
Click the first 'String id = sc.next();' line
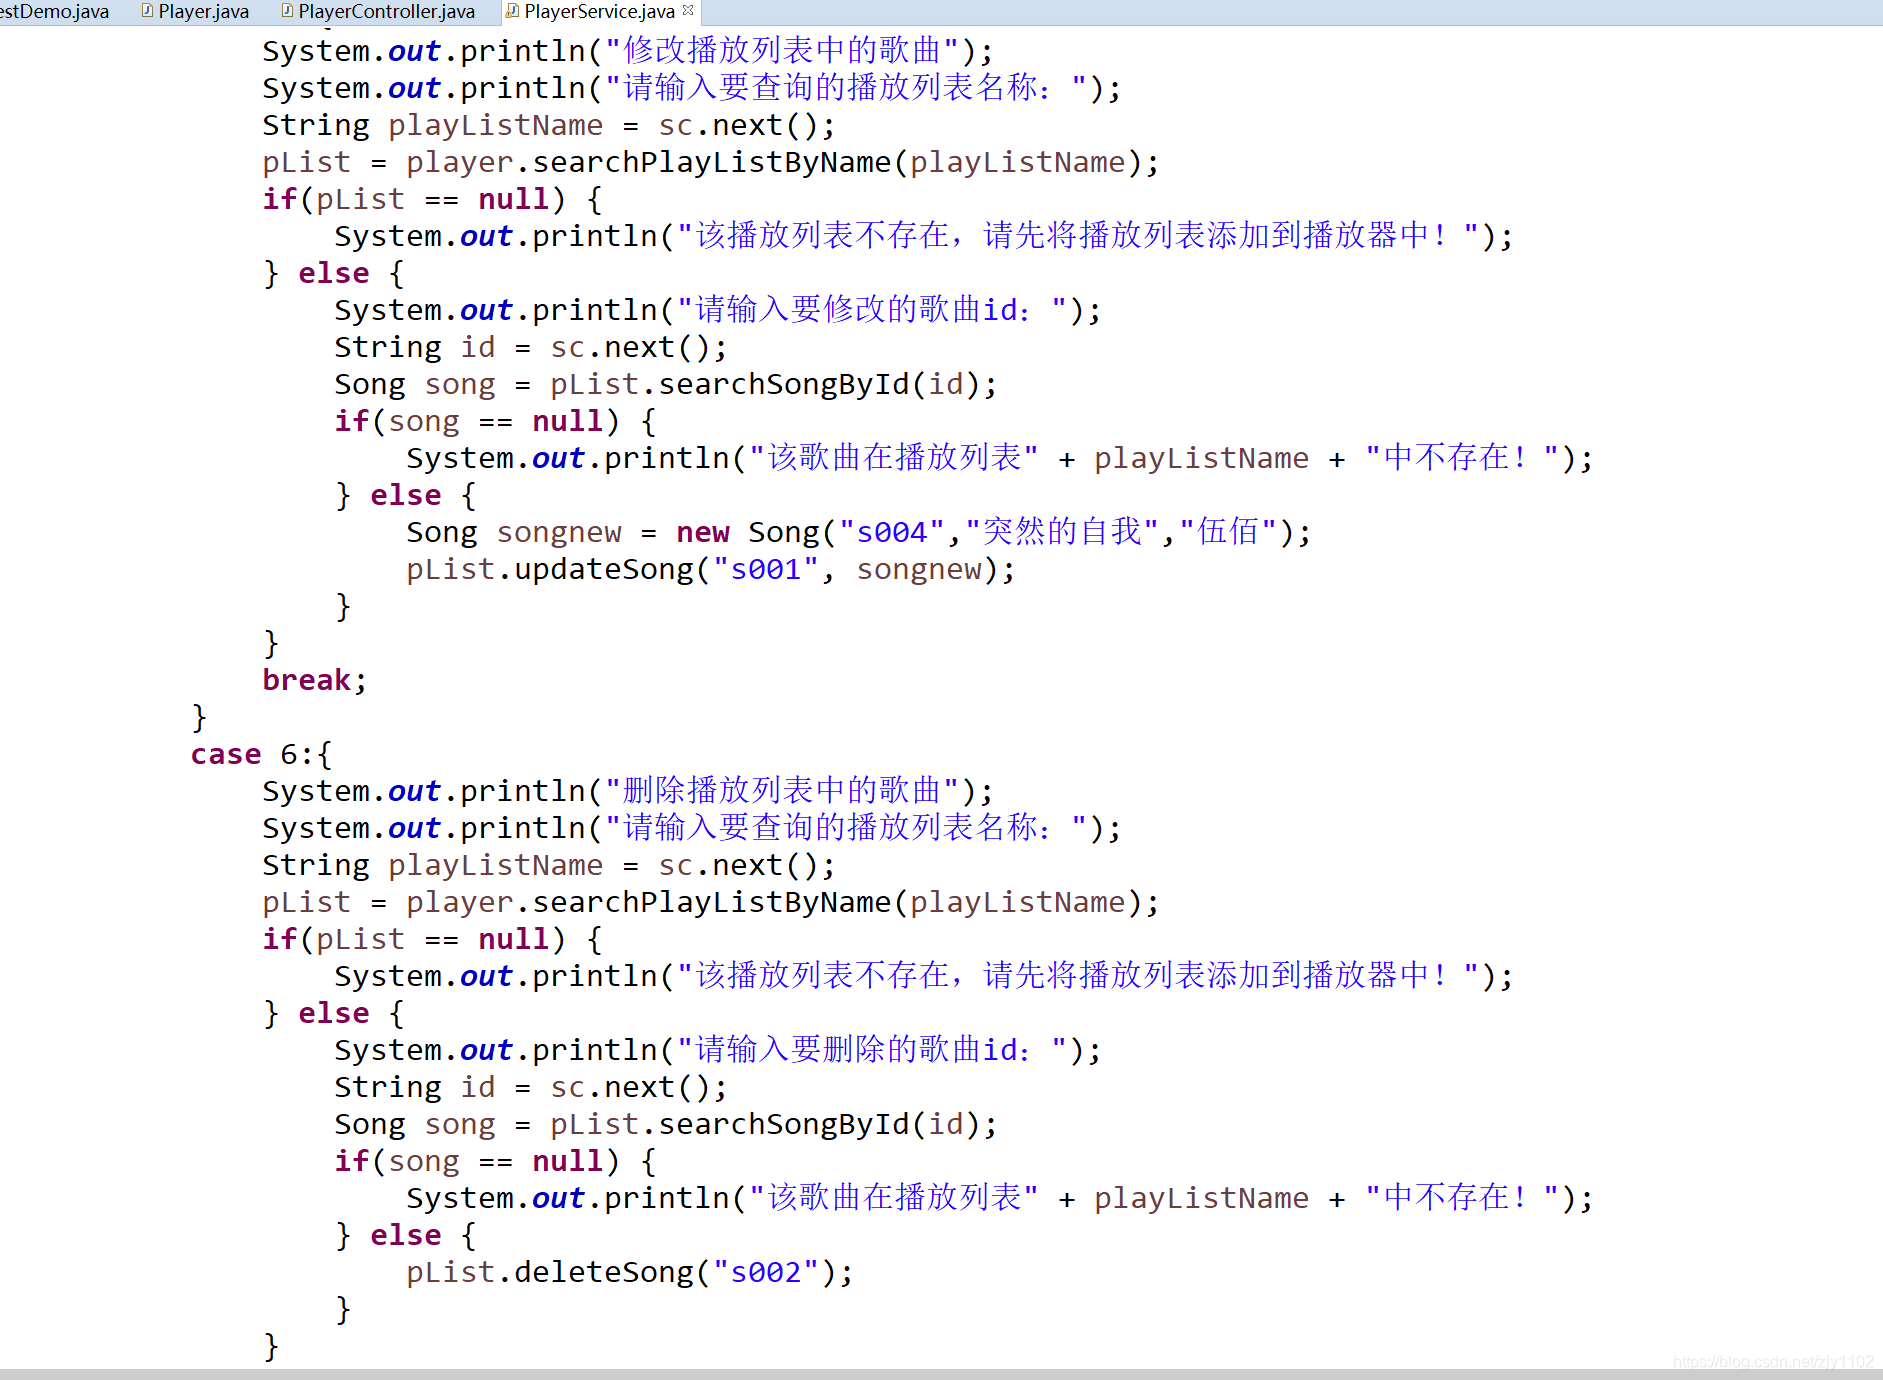tap(530, 347)
